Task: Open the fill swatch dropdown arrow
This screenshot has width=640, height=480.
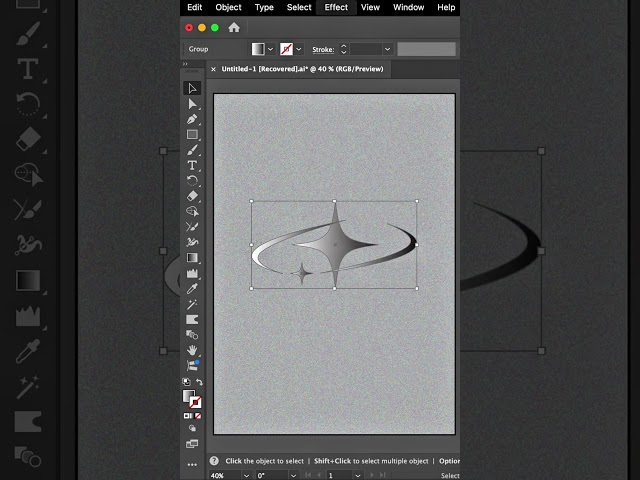Action: pos(271,49)
